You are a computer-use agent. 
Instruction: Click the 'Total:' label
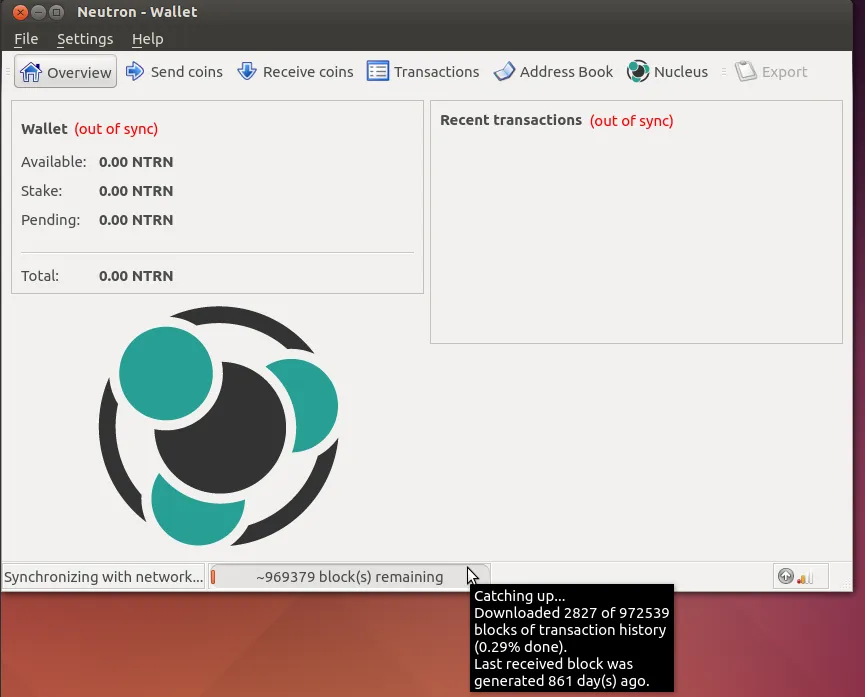tap(40, 276)
